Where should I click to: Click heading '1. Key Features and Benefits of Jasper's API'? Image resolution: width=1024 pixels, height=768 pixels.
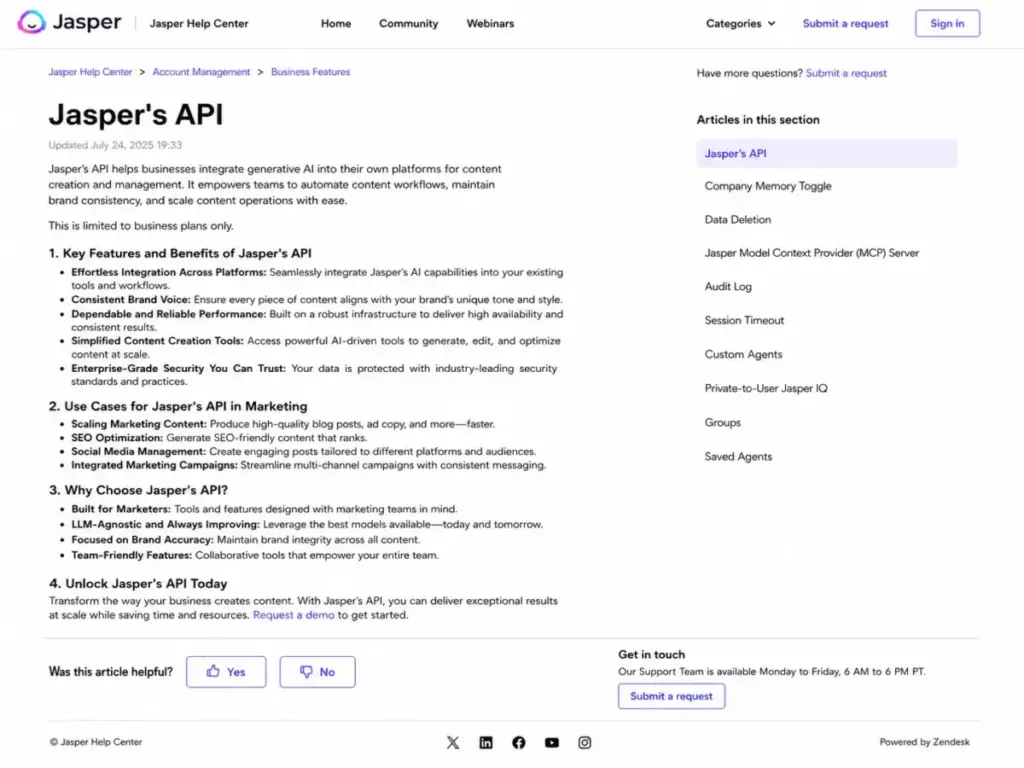[180, 253]
